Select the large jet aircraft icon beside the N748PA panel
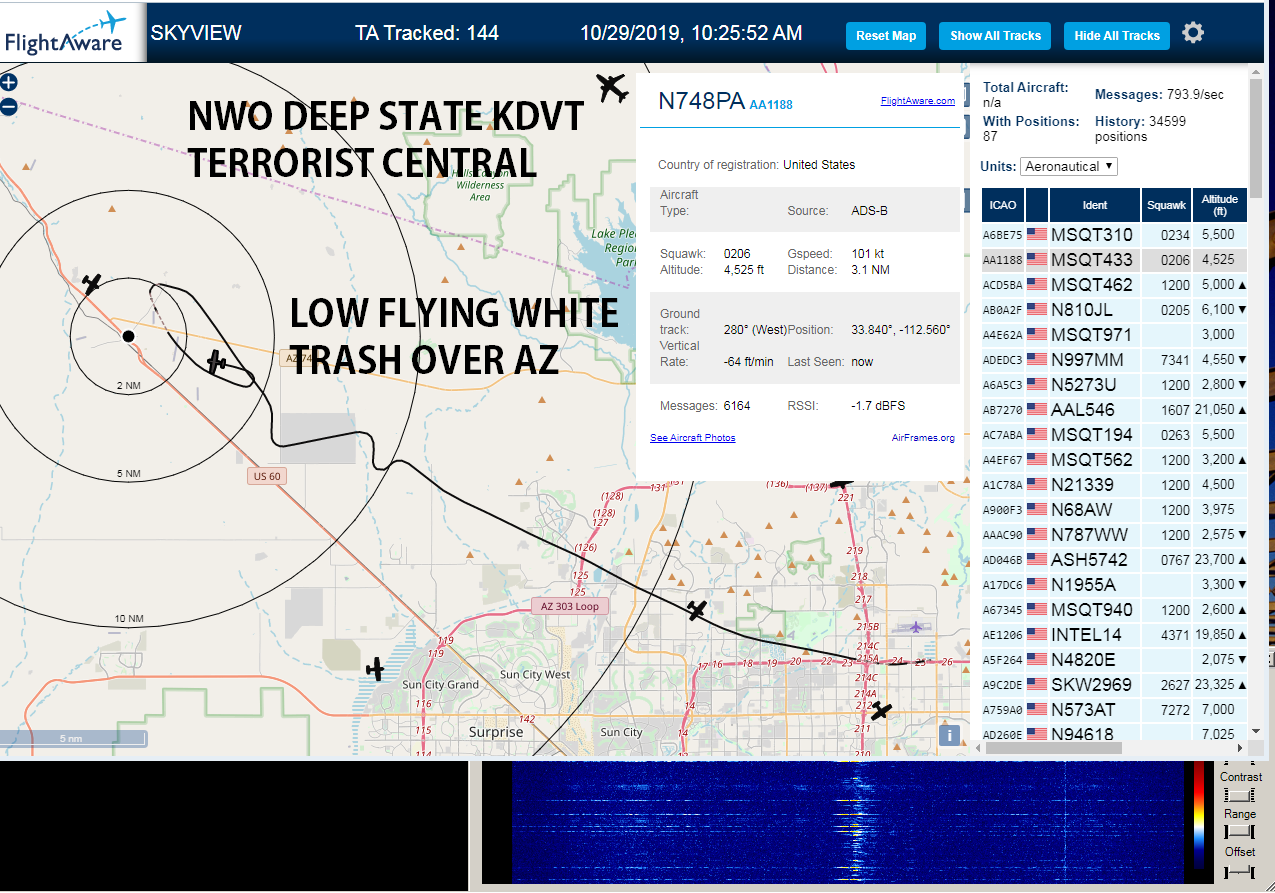This screenshot has height=893, width=1275. click(611, 87)
